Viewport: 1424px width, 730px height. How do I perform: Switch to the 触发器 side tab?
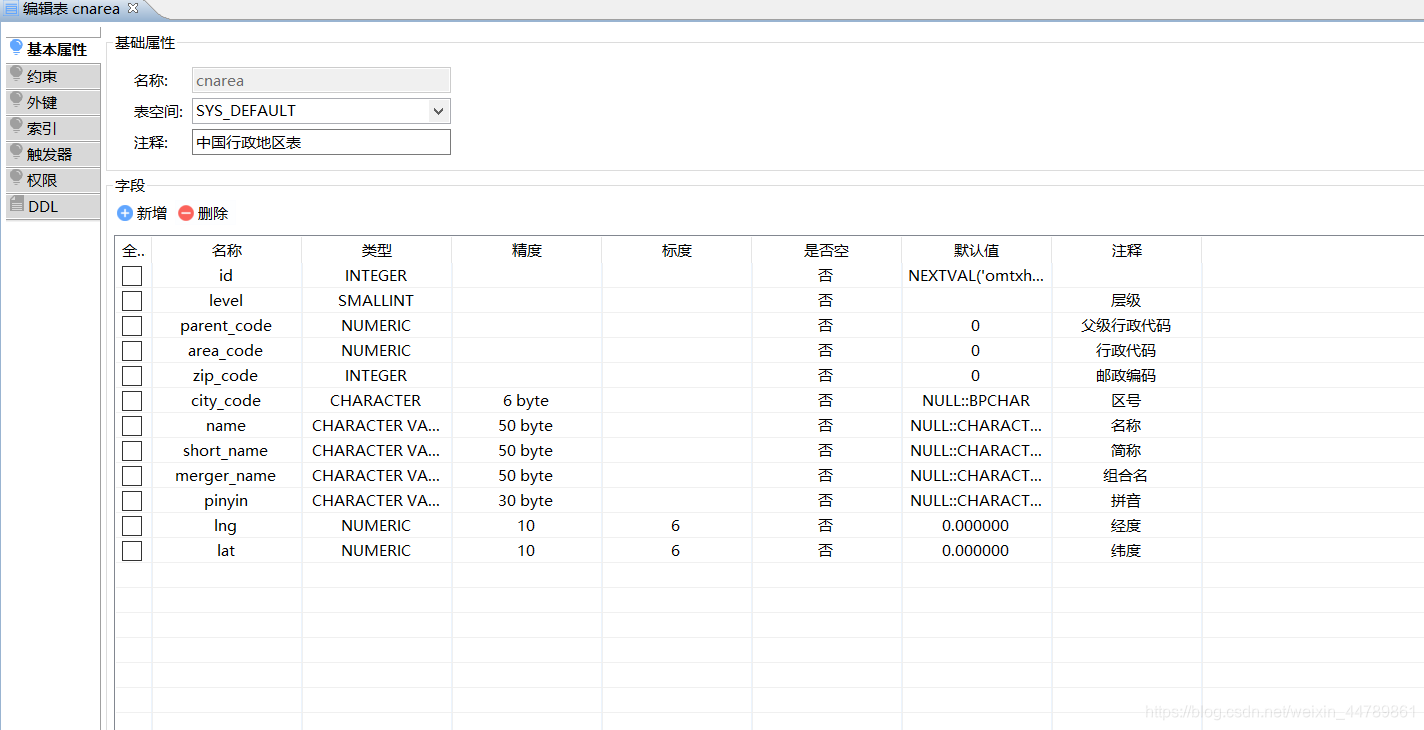click(x=53, y=154)
